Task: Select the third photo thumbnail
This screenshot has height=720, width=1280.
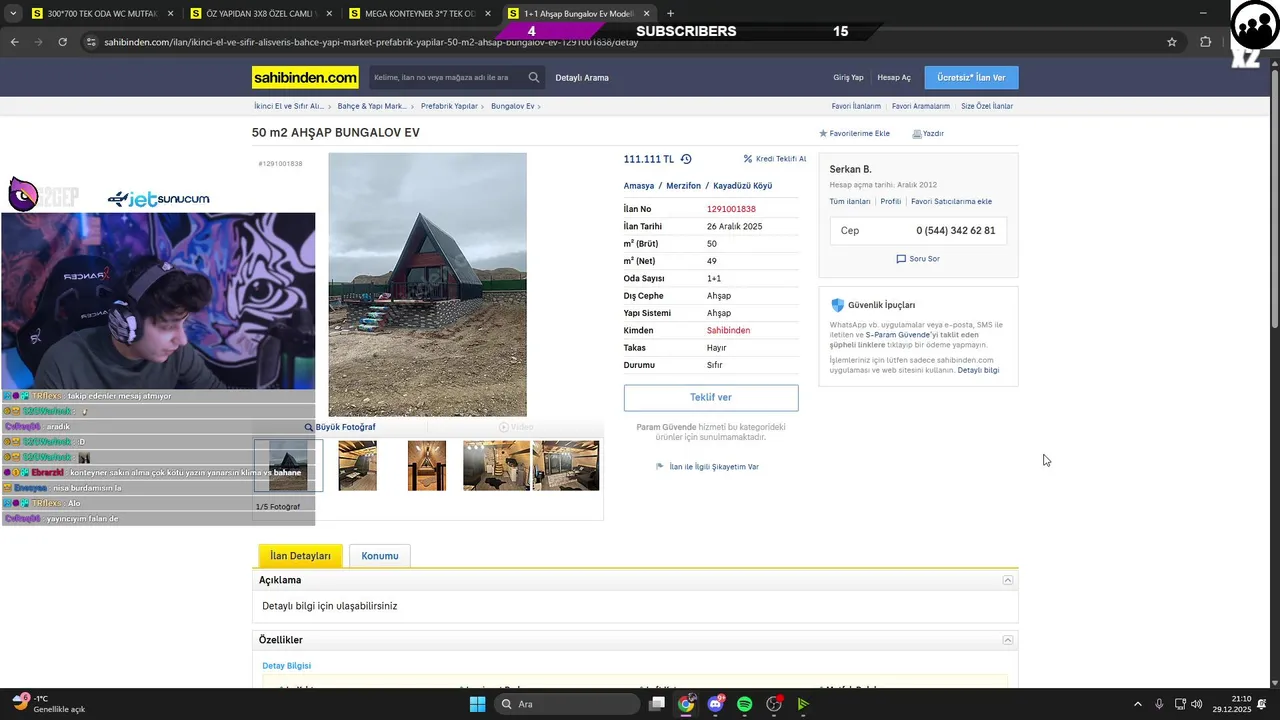Action: point(427,466)
